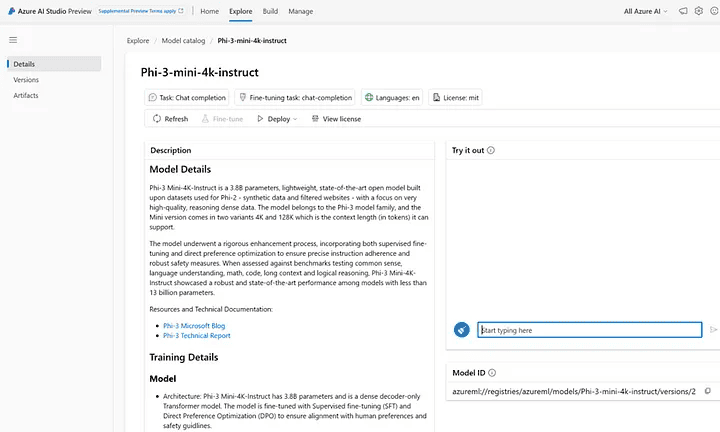Open Supplemental Preview Terms link
This screenshot has height=432, width=720.
point(141,11)
